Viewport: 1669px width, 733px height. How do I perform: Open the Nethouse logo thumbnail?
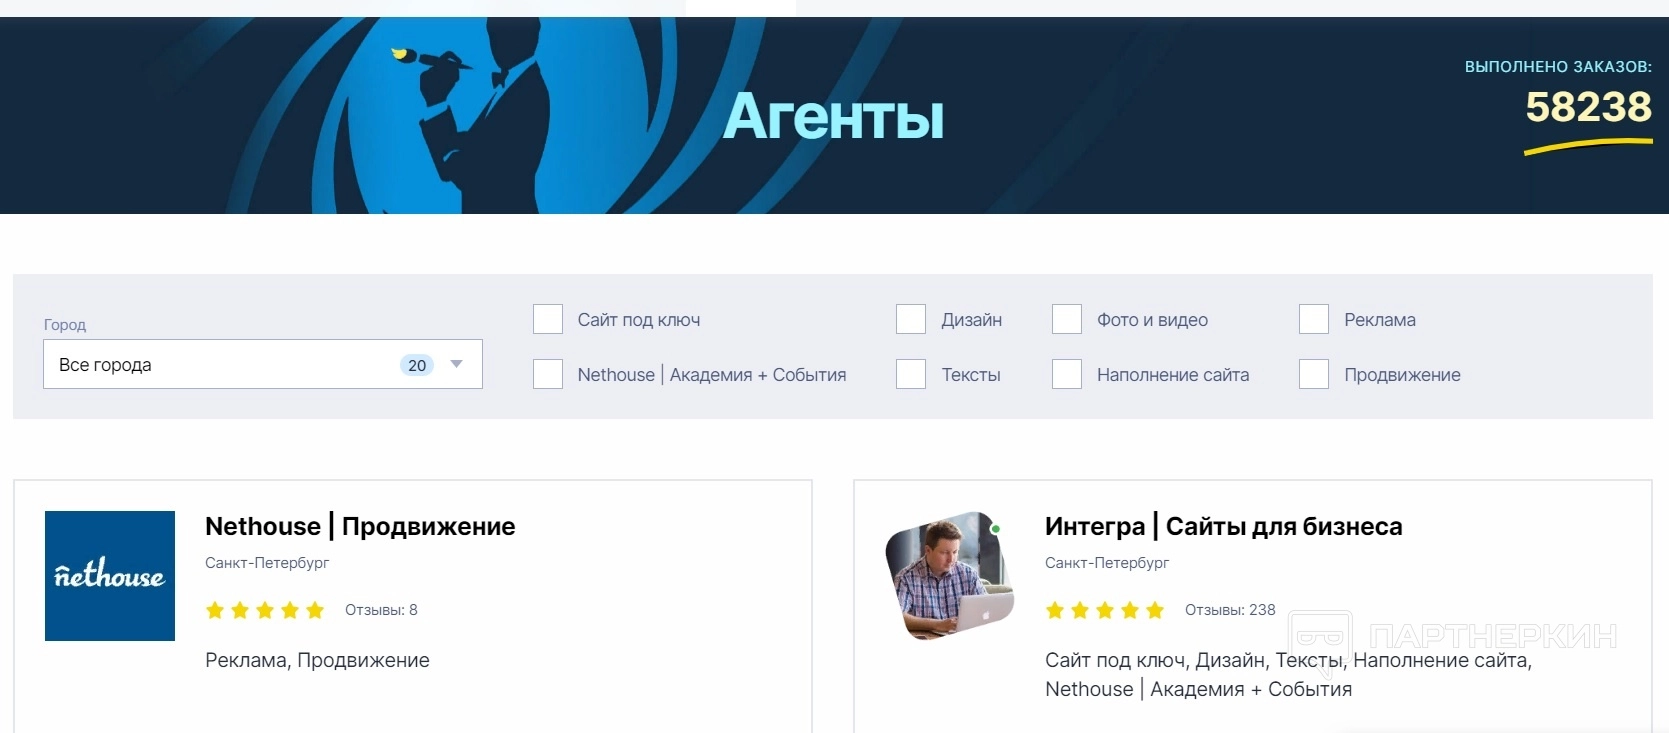(110, 576)
